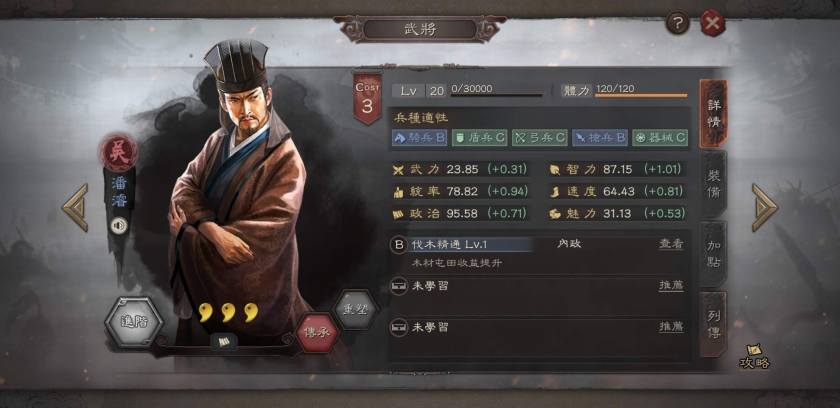Click 推薦 for the first unlearned skill slot
The image size is (840, 408).
click(671, 286)
